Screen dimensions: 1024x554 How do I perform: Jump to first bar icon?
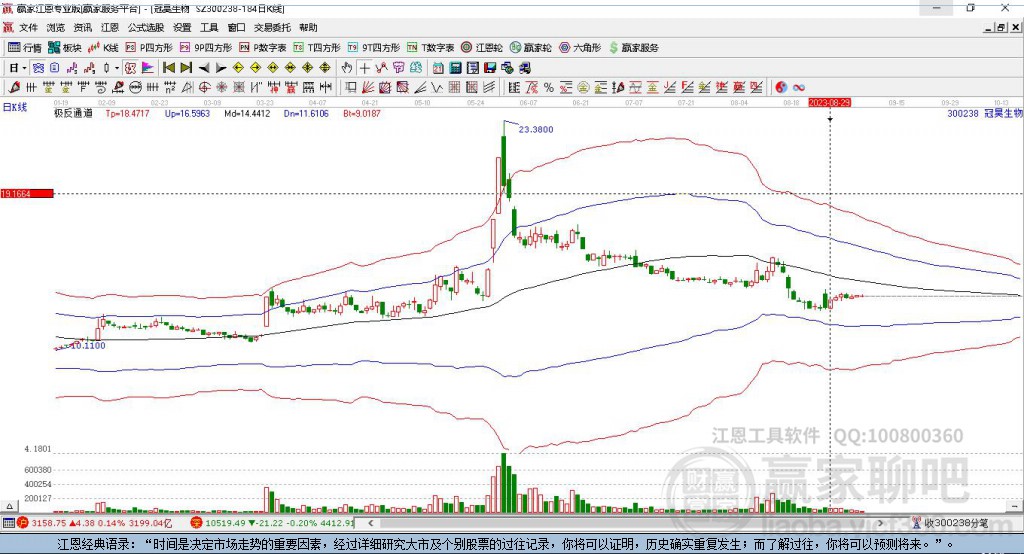tap(168, 68)
